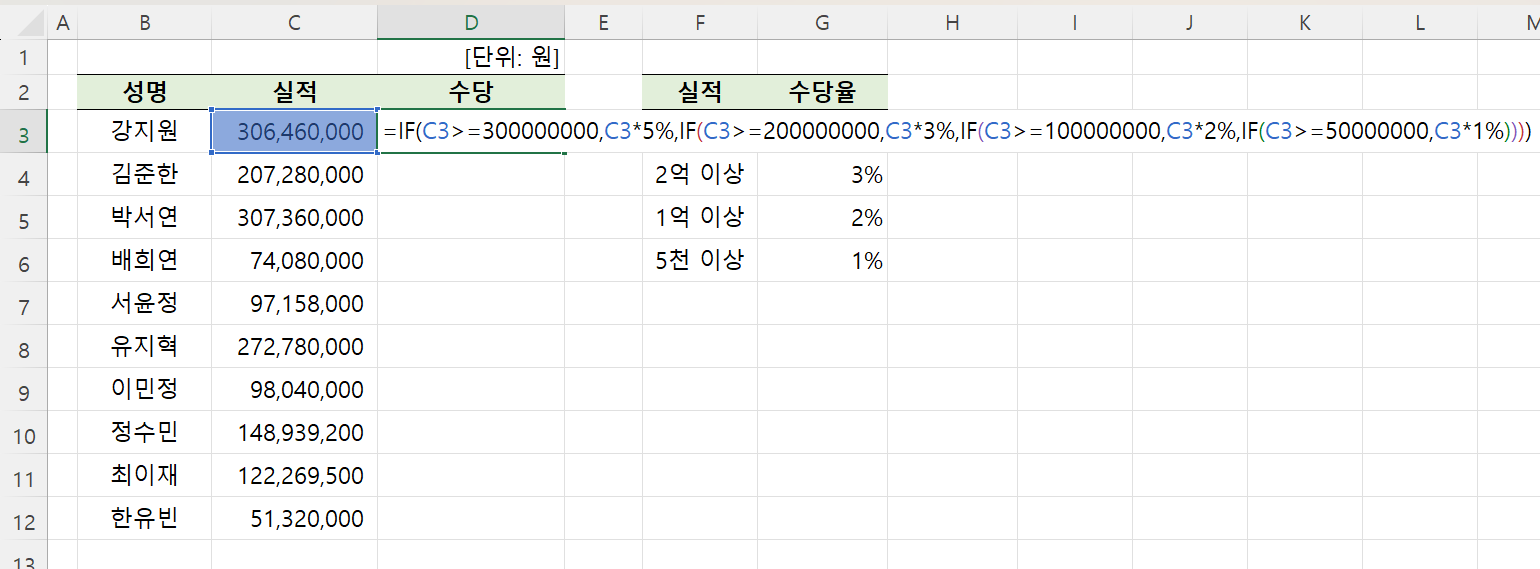
Task: Select the name cell 박서연
Action: [145, 218]
